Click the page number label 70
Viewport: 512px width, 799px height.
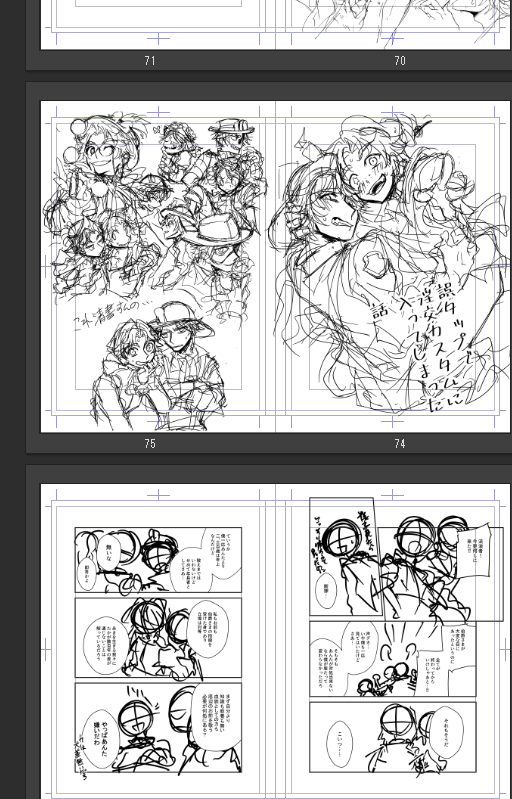[x=400, y=61]
